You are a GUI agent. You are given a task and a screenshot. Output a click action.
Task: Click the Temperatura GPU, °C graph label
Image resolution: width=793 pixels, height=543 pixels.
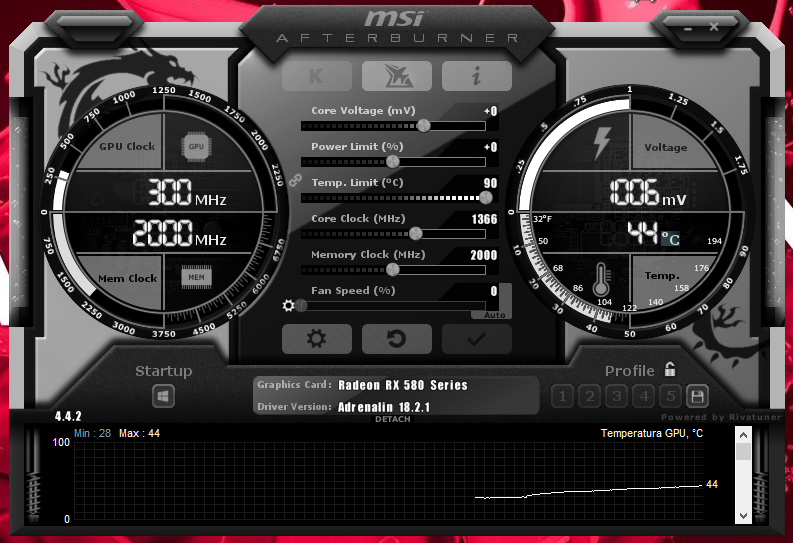pos(651,433)
